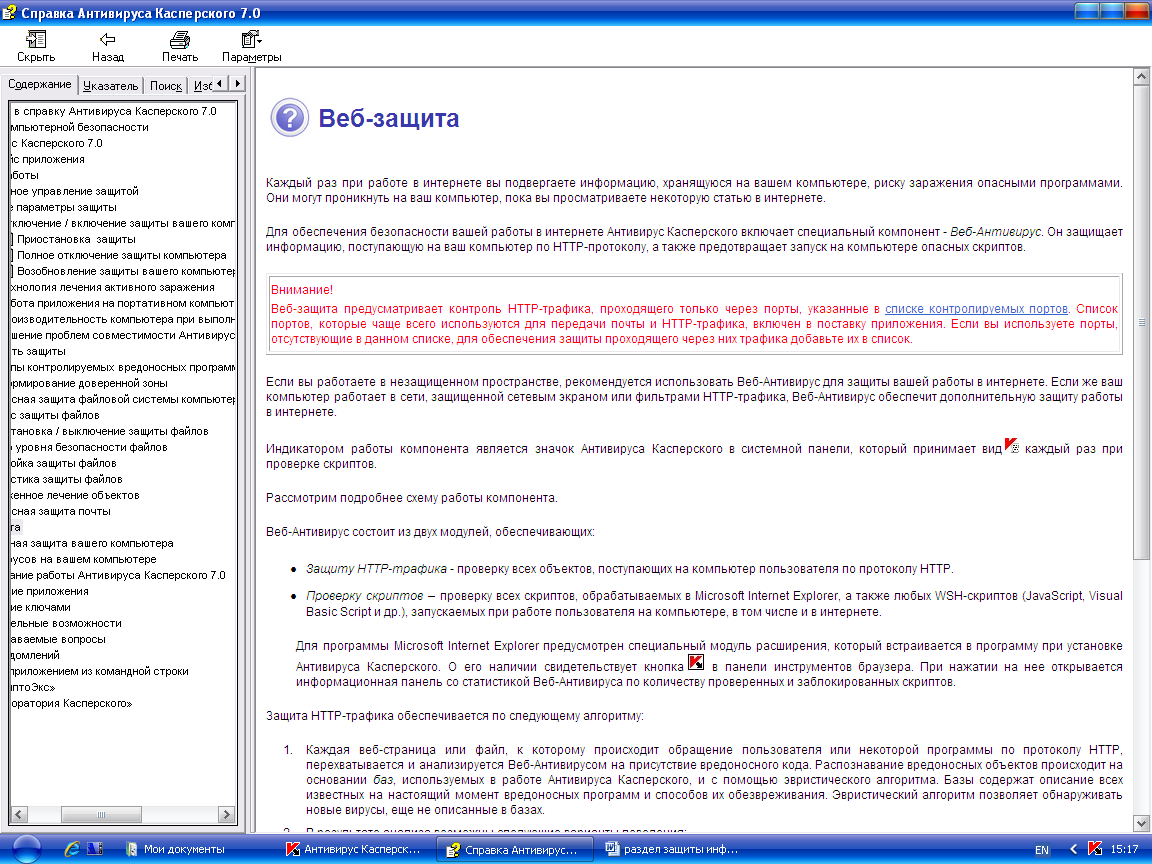Click the tab strip right scroll arrow
The height and width of the screenshot is (864, 1152).
point(237,84)
